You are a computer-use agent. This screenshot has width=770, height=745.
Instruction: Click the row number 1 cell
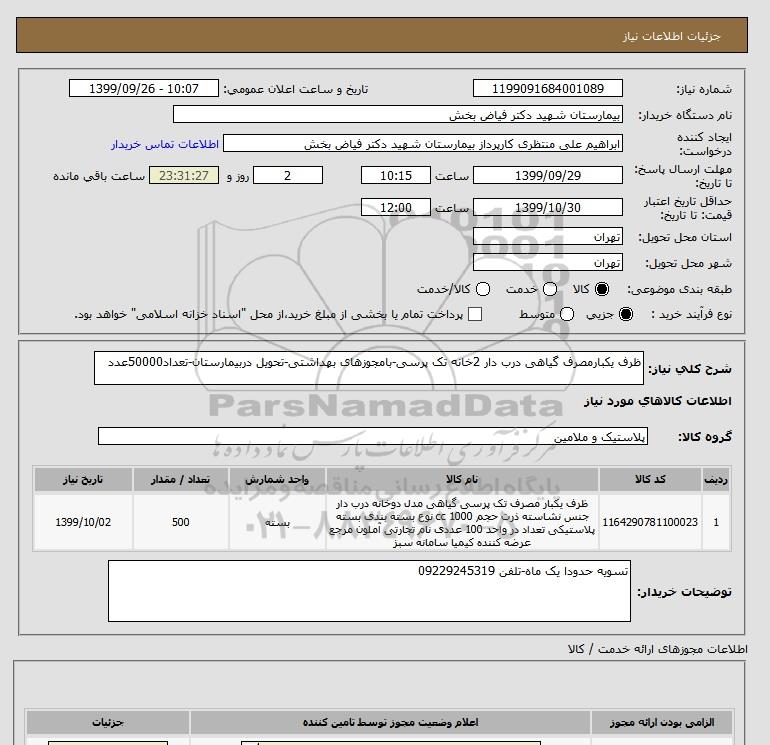(716, 522)
